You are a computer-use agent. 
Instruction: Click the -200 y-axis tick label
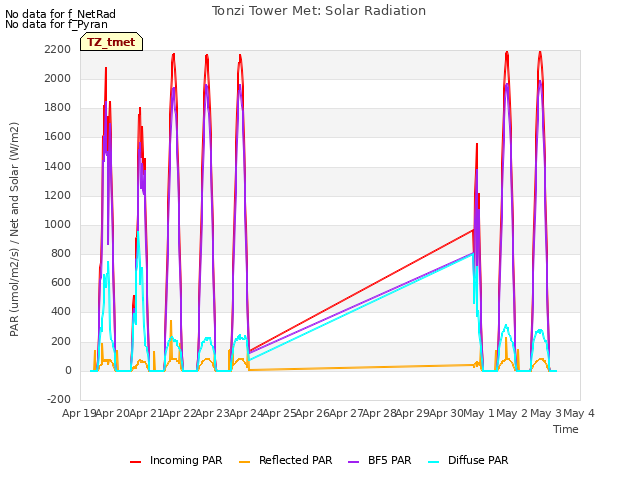point(59,400)
